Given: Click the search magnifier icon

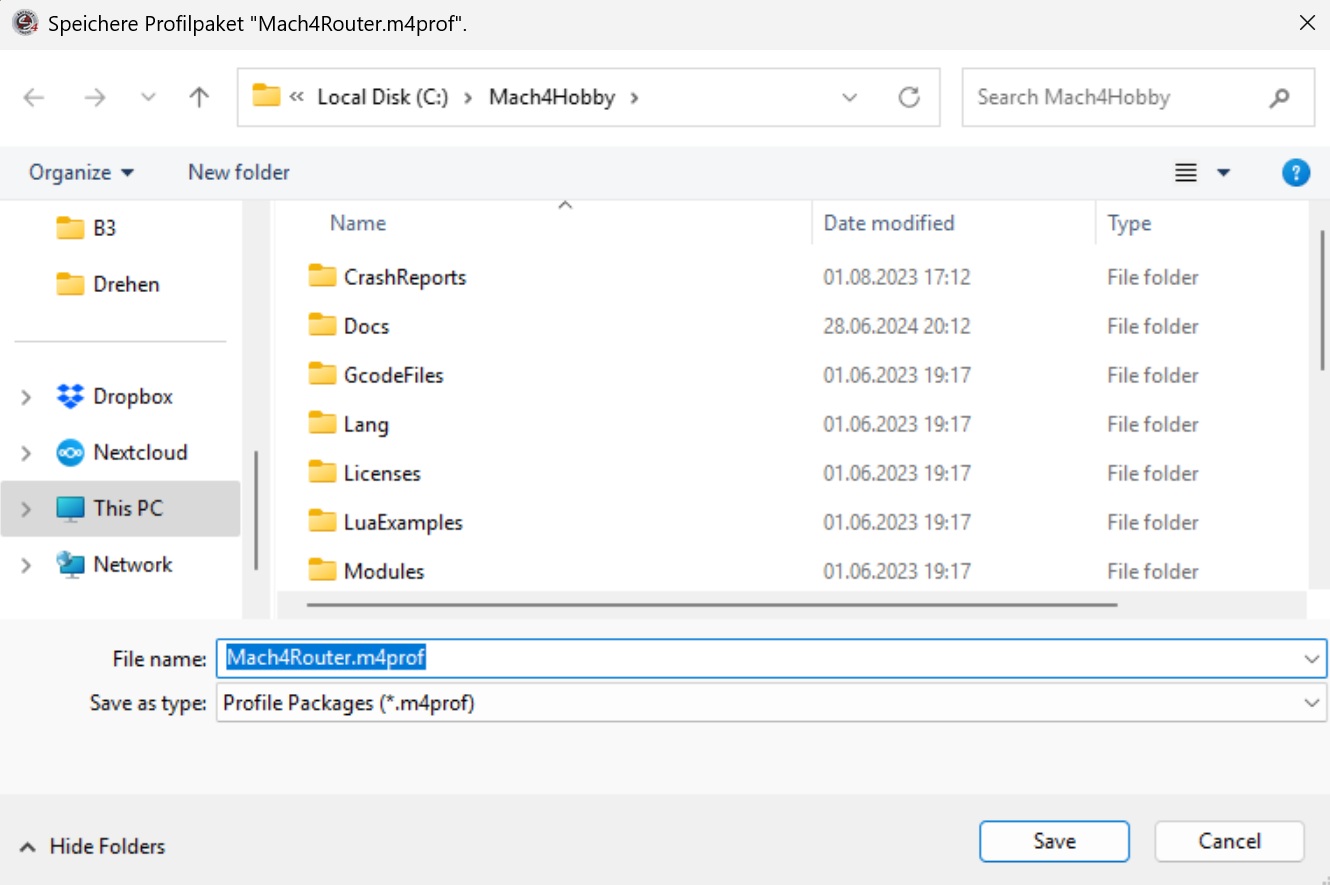Looking at the screenshot, I should [1279, 98].
